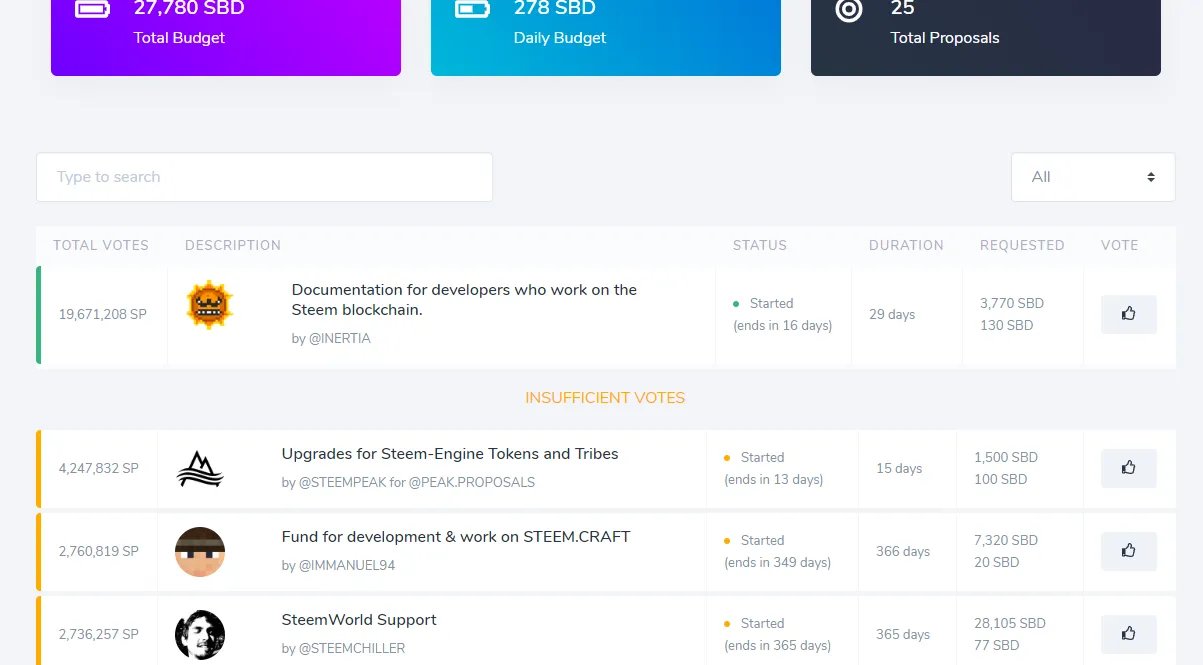Open @STEEMCHILLER's black-and-white avatar
This screenshot has width=1203, height=665.
200,635
